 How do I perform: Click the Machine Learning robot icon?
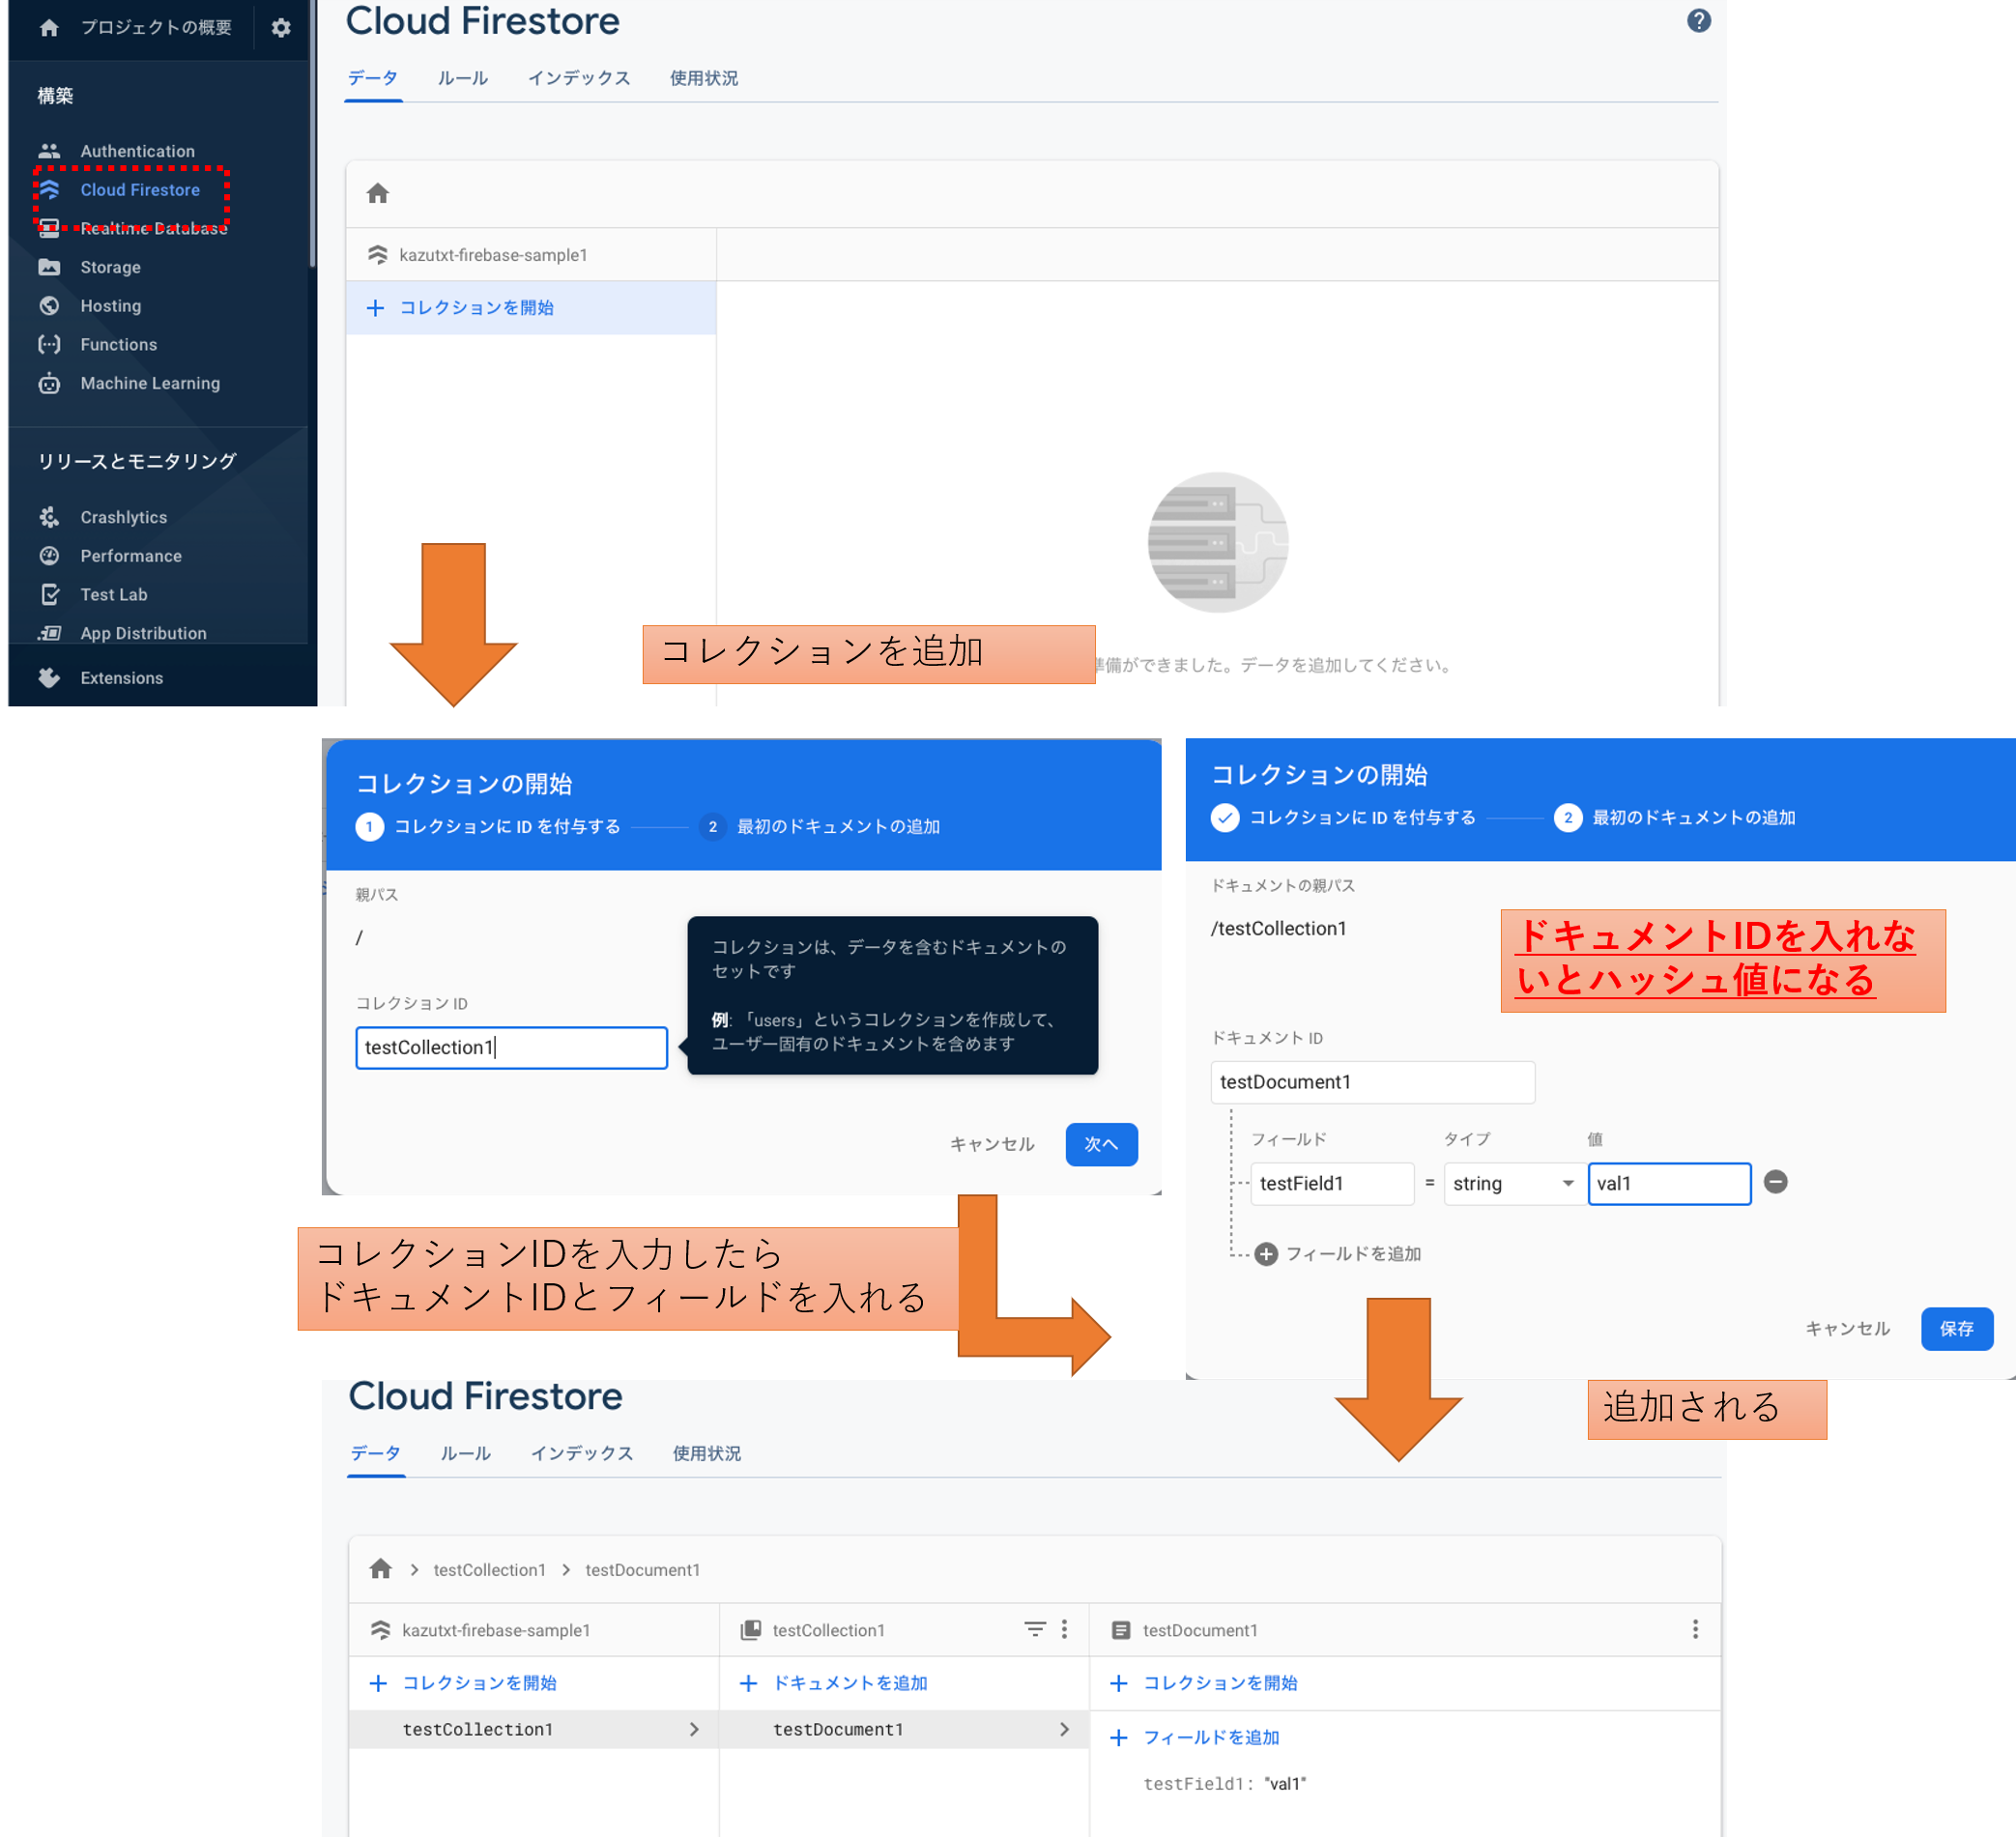click(x=49, y=383)
